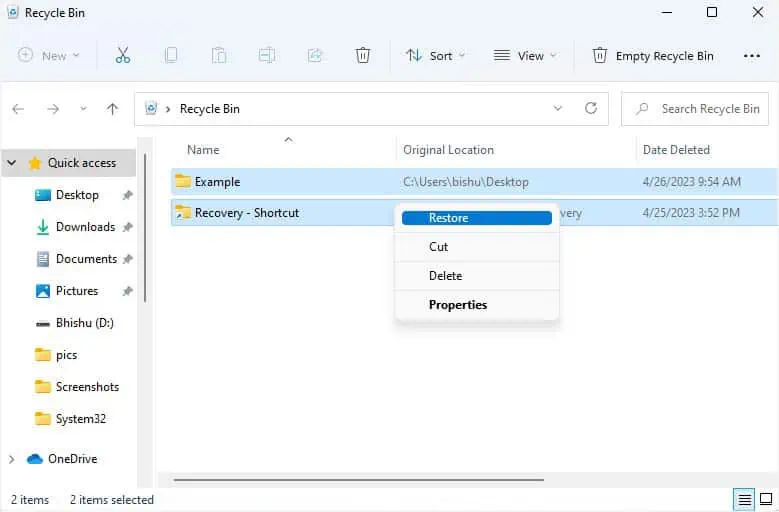Sort by Date Deleted column header
The image size is (779, 512).
tap(676, 150)
